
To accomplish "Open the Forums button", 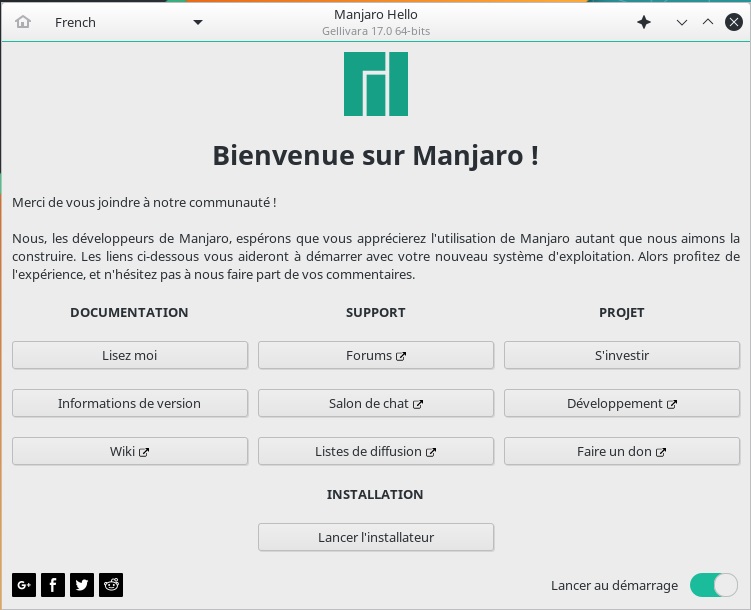I will (376, 355).
